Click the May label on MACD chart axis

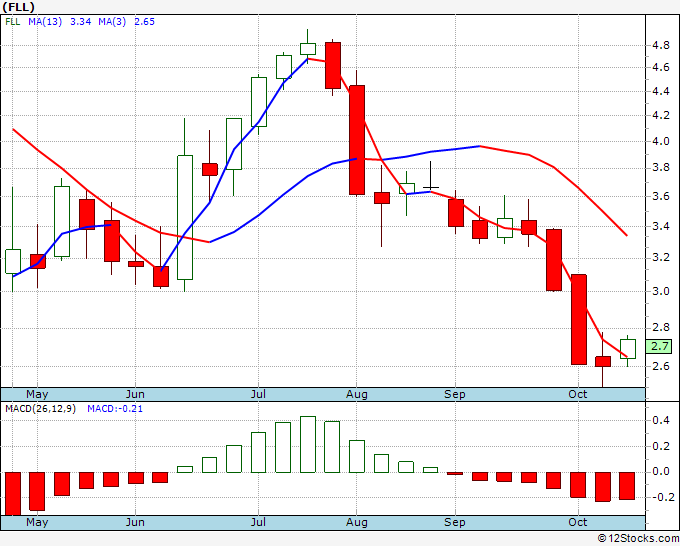(37, 522)
